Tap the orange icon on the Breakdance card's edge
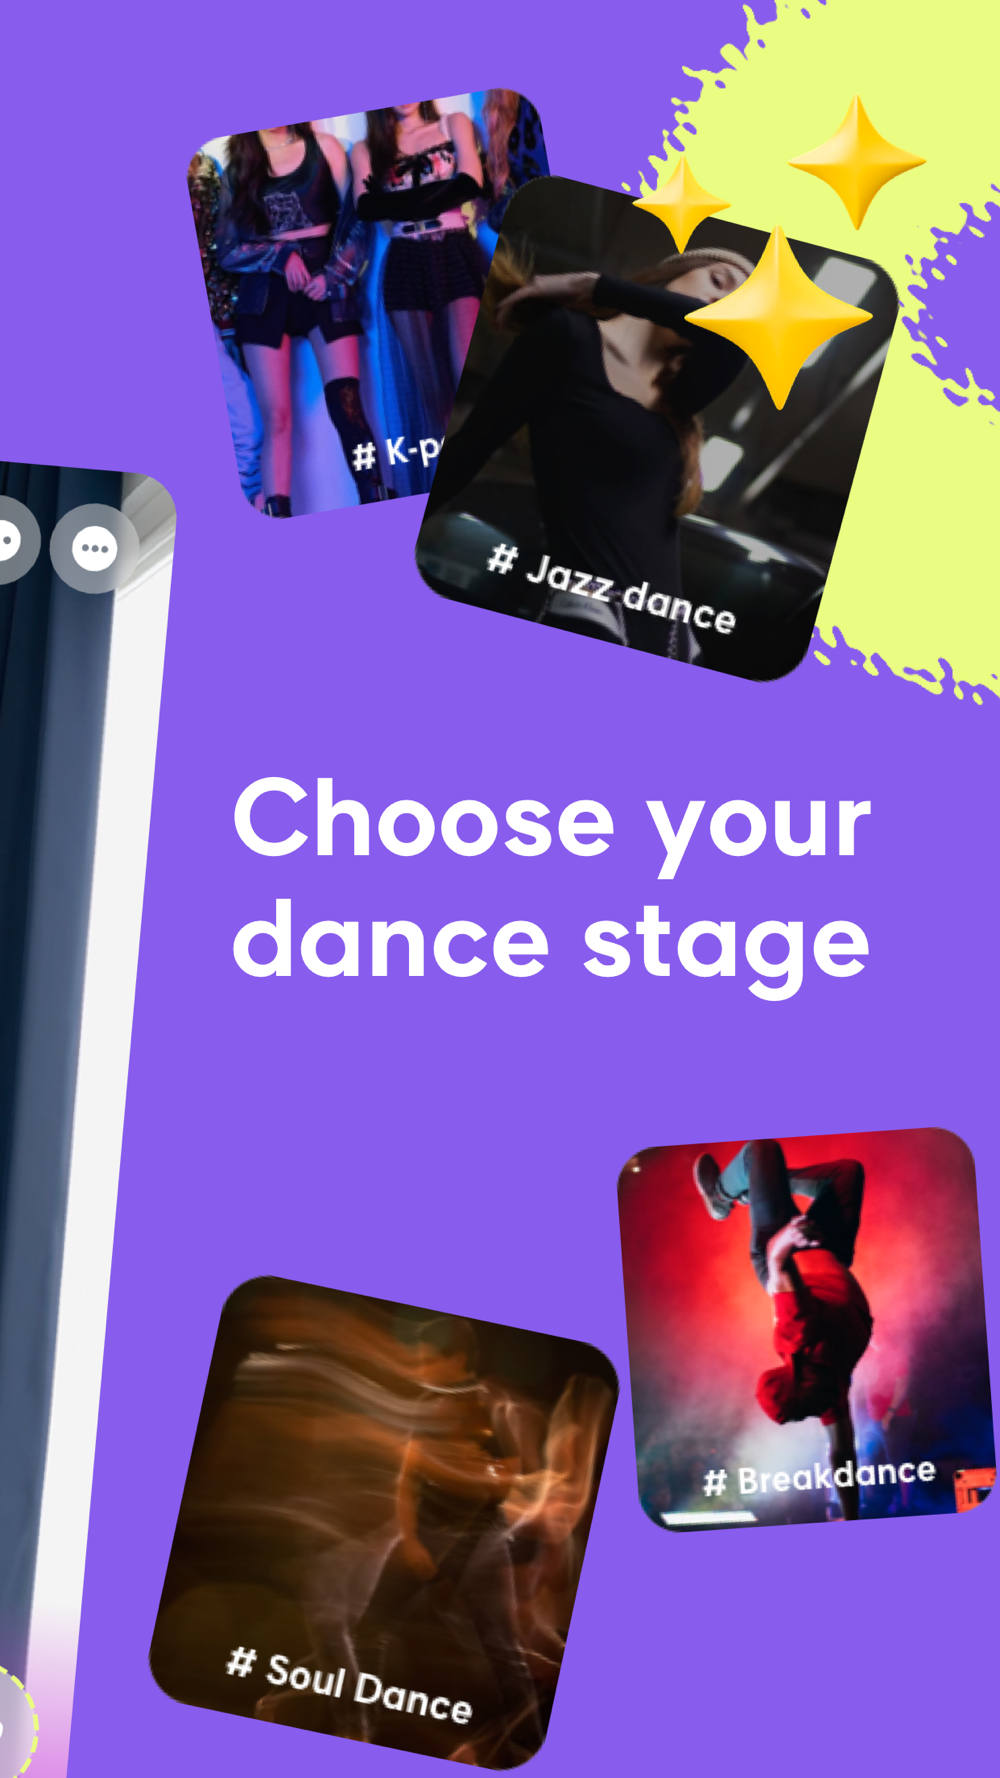The height and width of the screenshot is (1778, 1000). 975,1487
